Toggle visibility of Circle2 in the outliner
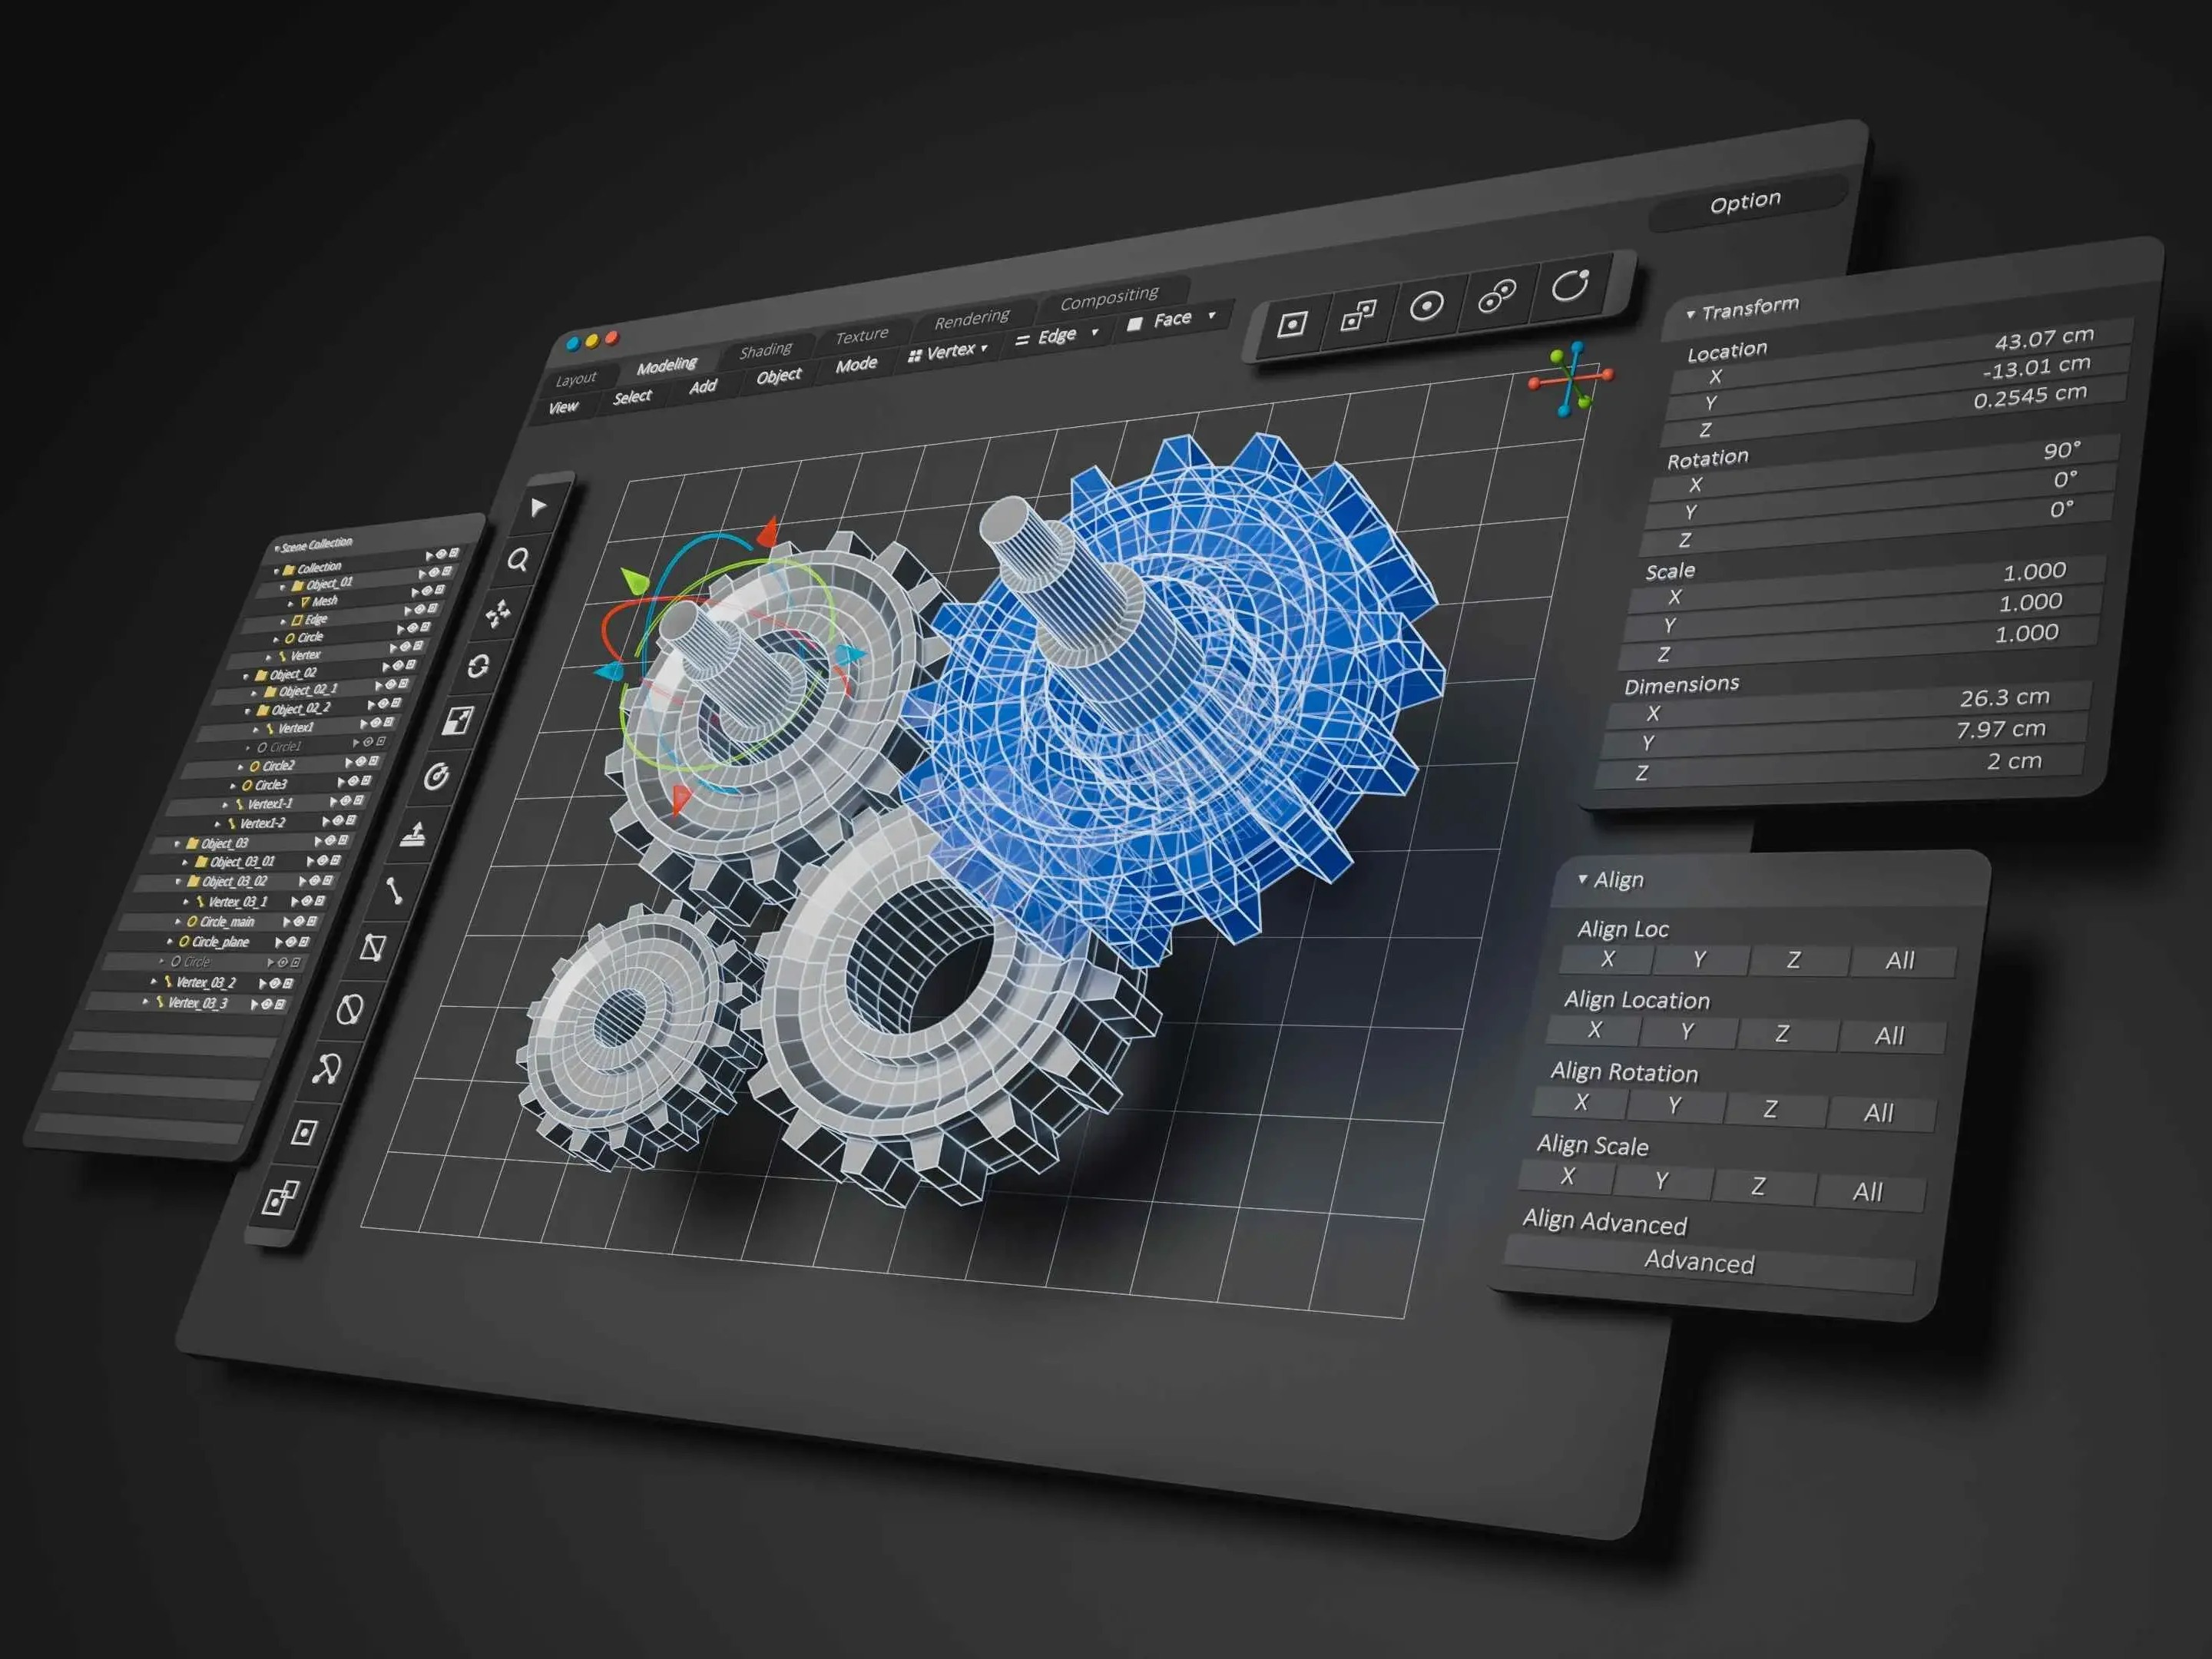 tap(360, 762)
